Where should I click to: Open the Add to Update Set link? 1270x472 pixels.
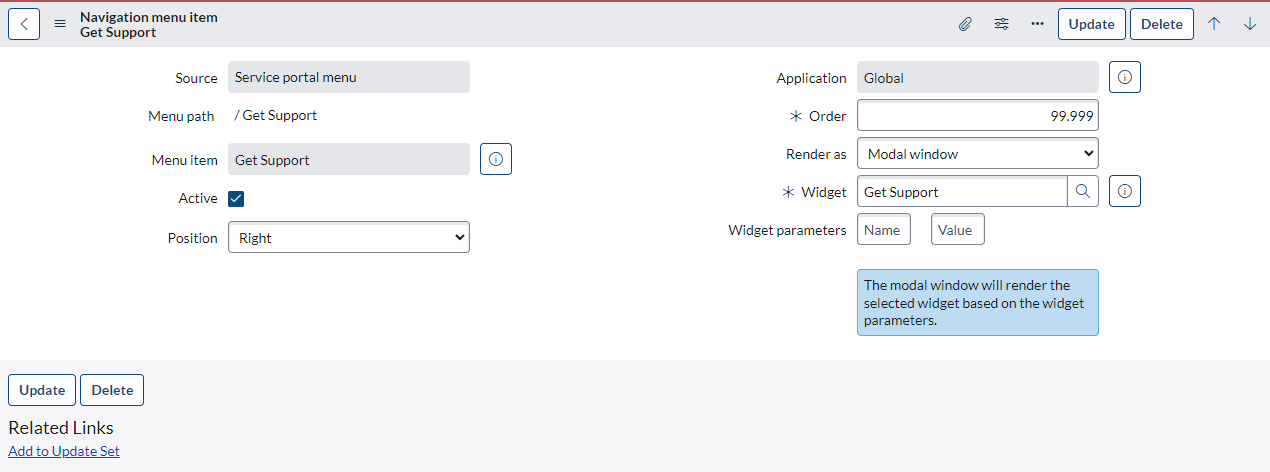64,451
